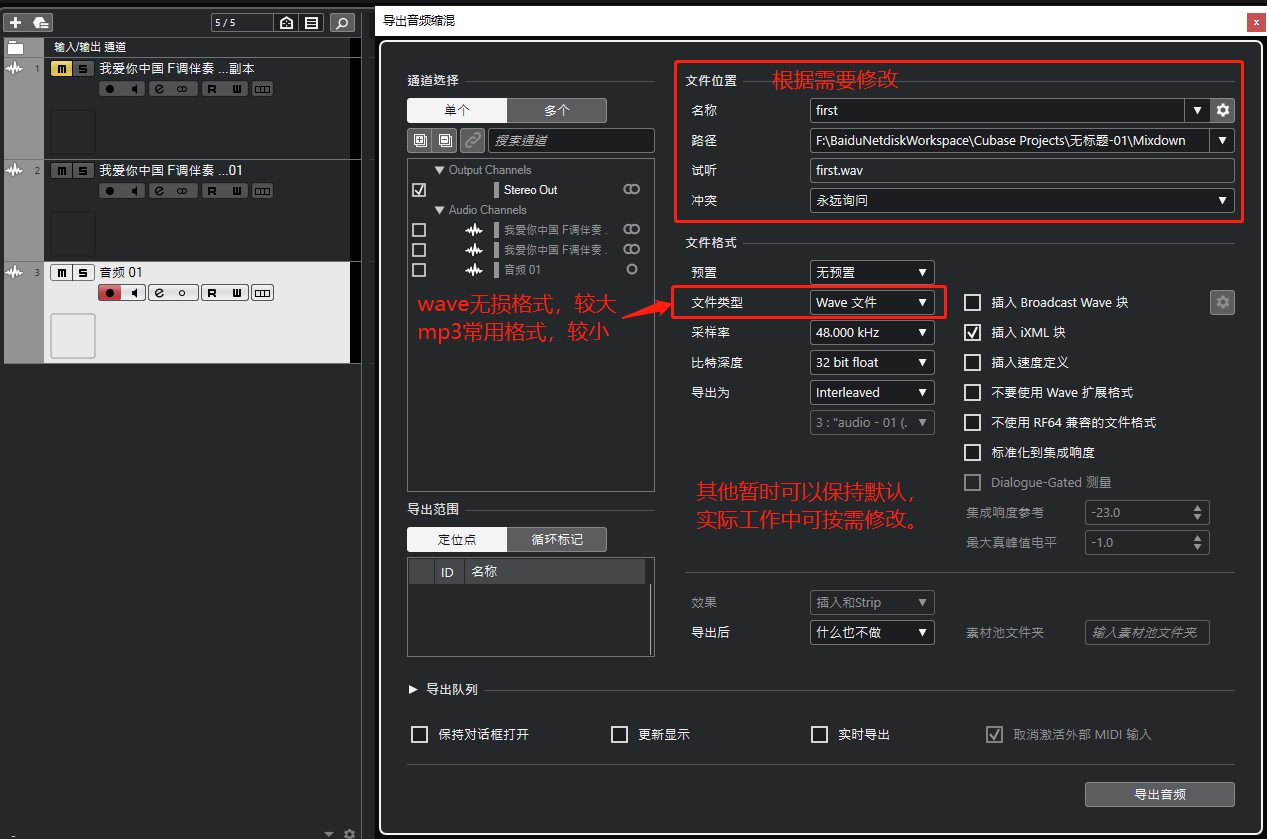The width and height of the screenshot is (1267, 839).
Task: Click the add track plus icon
Action: (x=15, y=22)
